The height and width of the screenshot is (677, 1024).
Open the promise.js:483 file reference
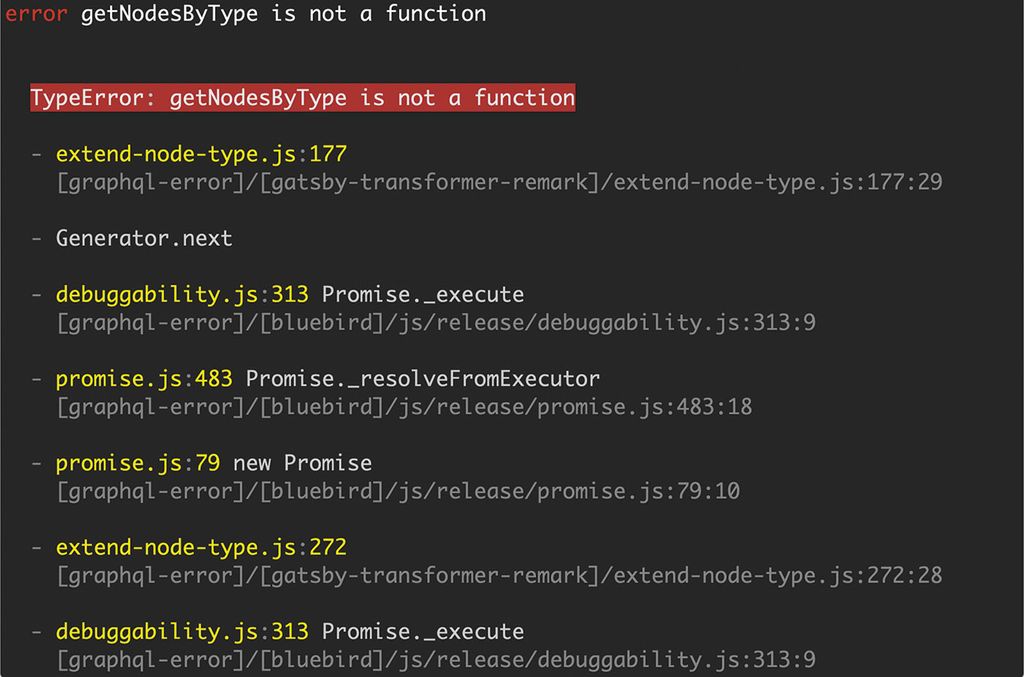[144, 379]
